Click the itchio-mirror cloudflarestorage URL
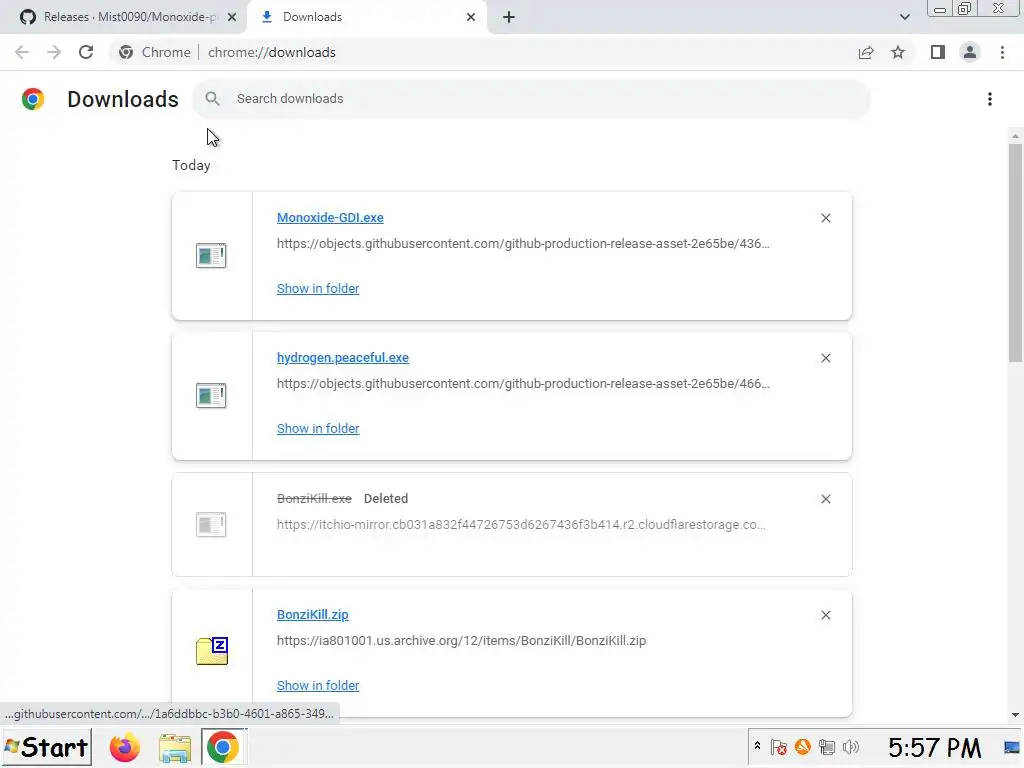1024x768 pixels. click(x=521, y=524)
